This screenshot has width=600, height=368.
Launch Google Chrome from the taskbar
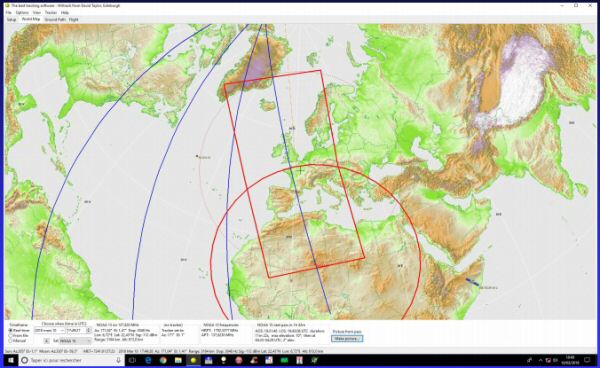click(x=163, y=360)
